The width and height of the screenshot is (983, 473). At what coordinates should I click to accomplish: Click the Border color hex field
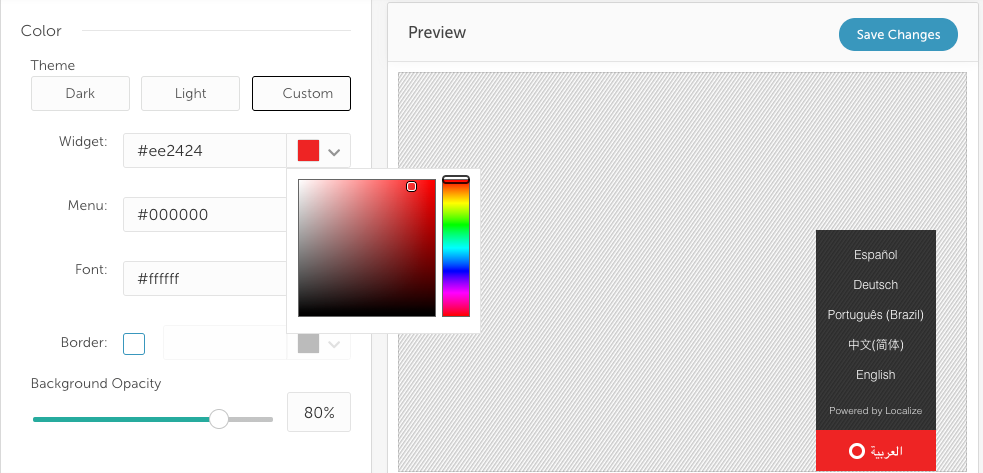click(x=225, y=343)
